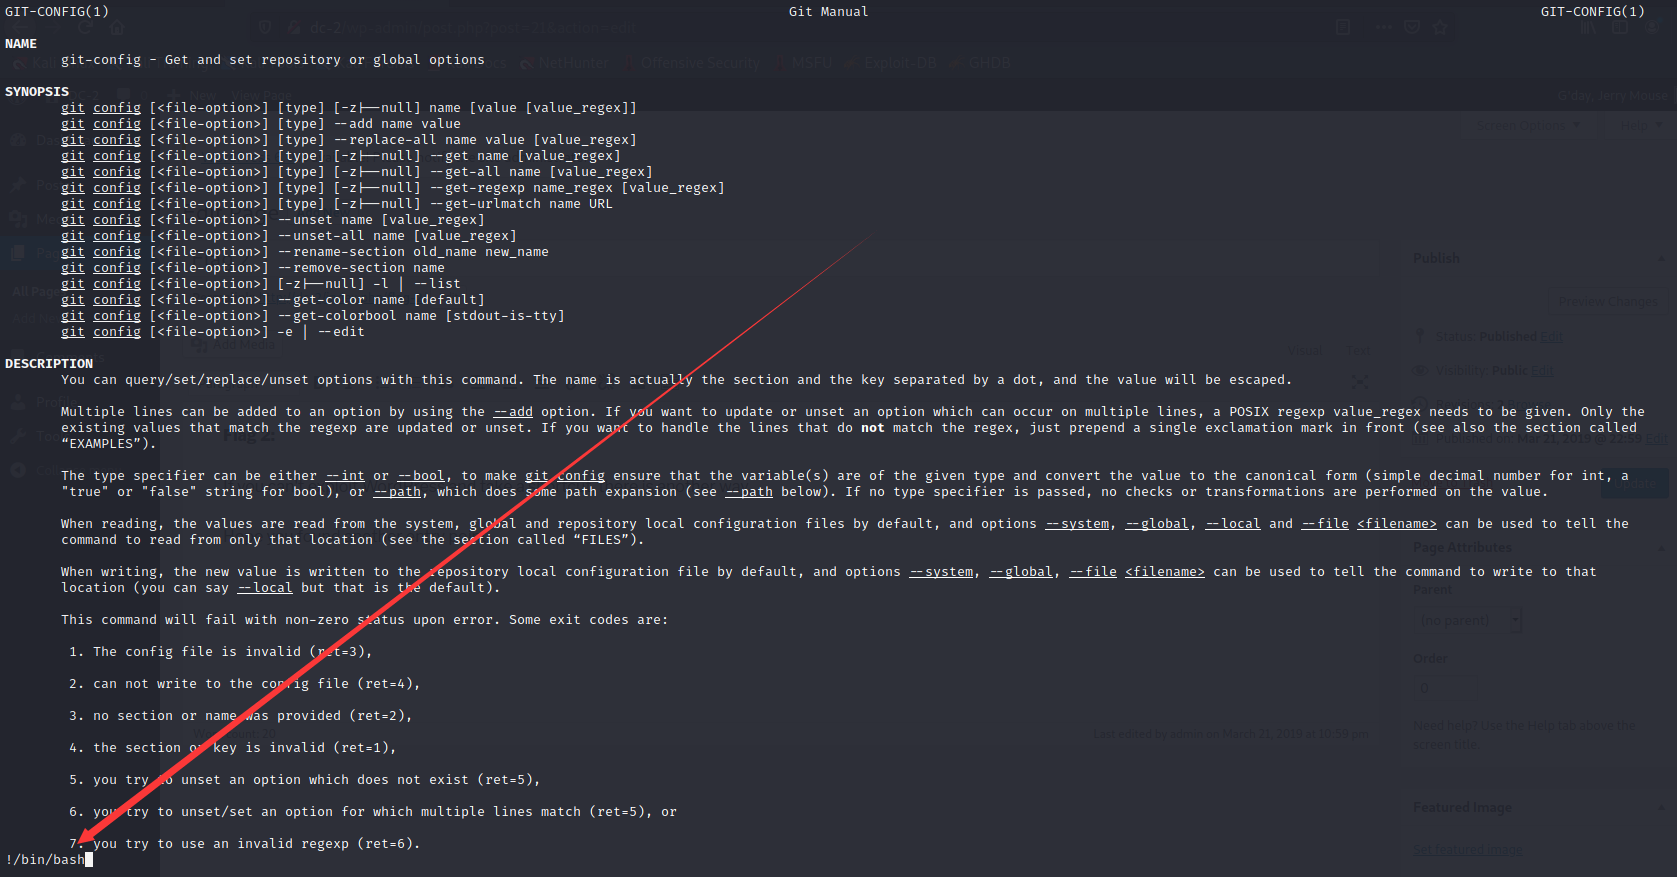1677x877 pixels.
Task: Click Edit link next to Status: Published
Action: coord(1552,337)
